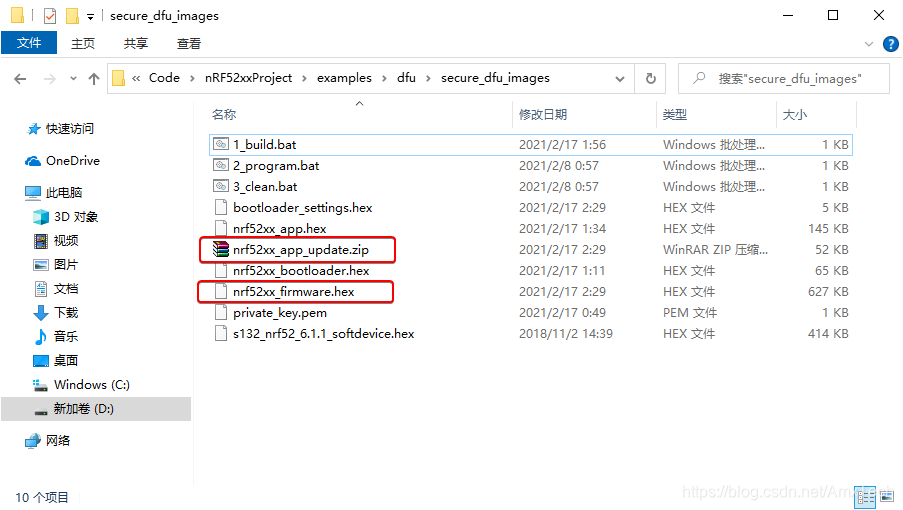Open 3D Objects (3D 对象) folder

coord(66,216)
